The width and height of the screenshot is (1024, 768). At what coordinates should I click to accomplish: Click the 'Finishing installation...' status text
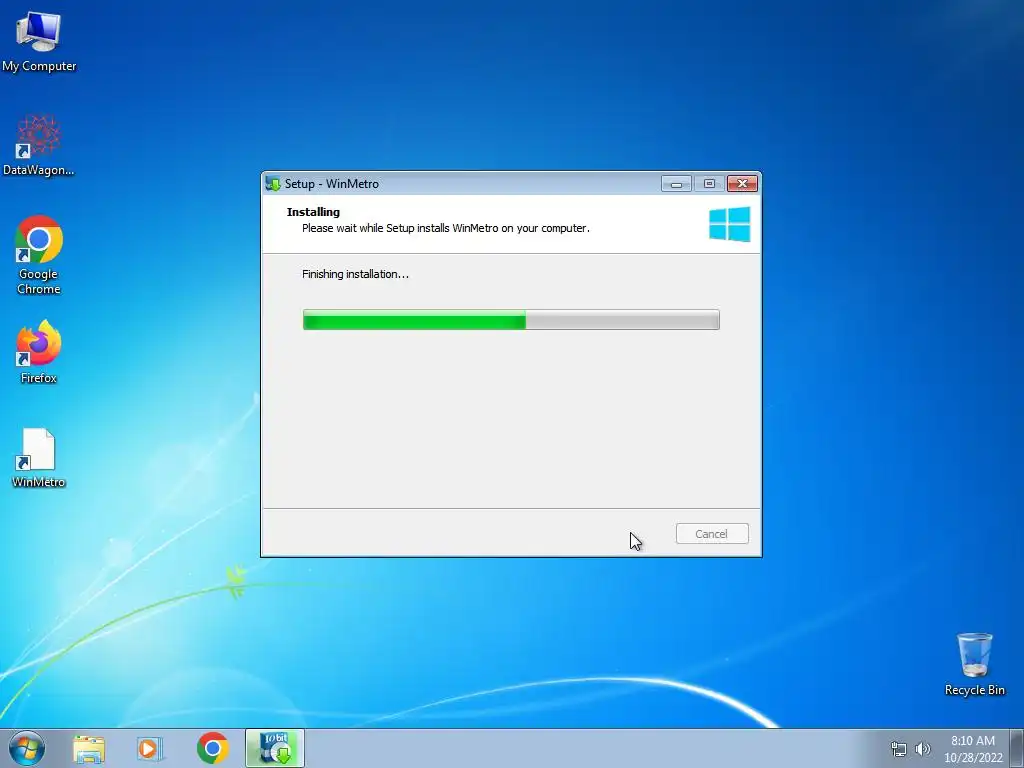coord(355,274)
